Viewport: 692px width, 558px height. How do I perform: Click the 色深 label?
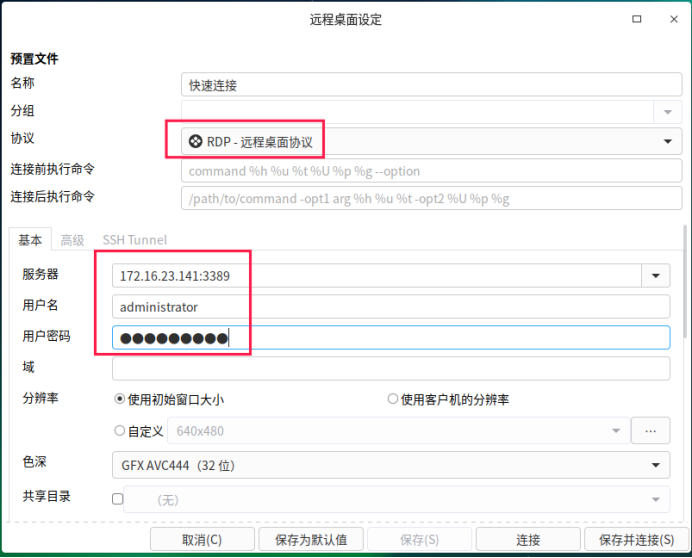[34, 462]
